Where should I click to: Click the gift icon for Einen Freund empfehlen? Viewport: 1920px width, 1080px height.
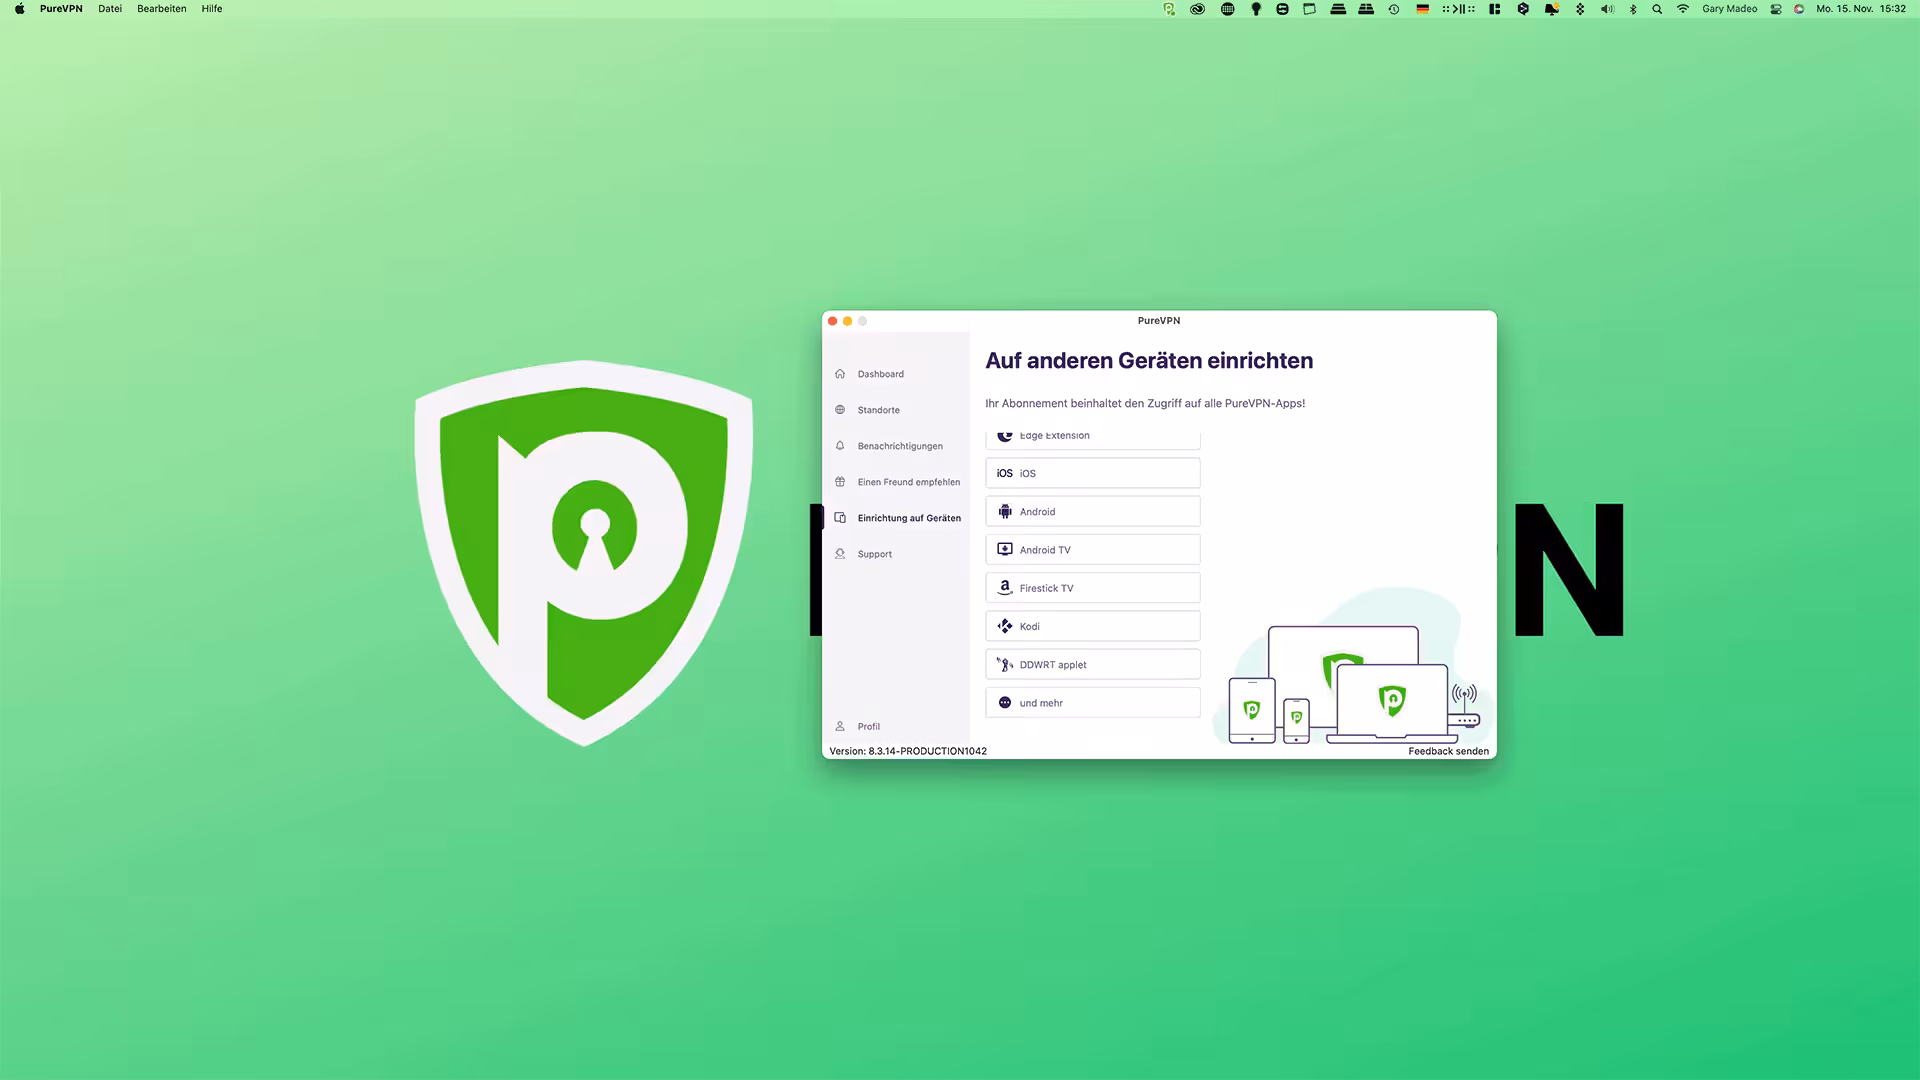[x=840, y=481]
